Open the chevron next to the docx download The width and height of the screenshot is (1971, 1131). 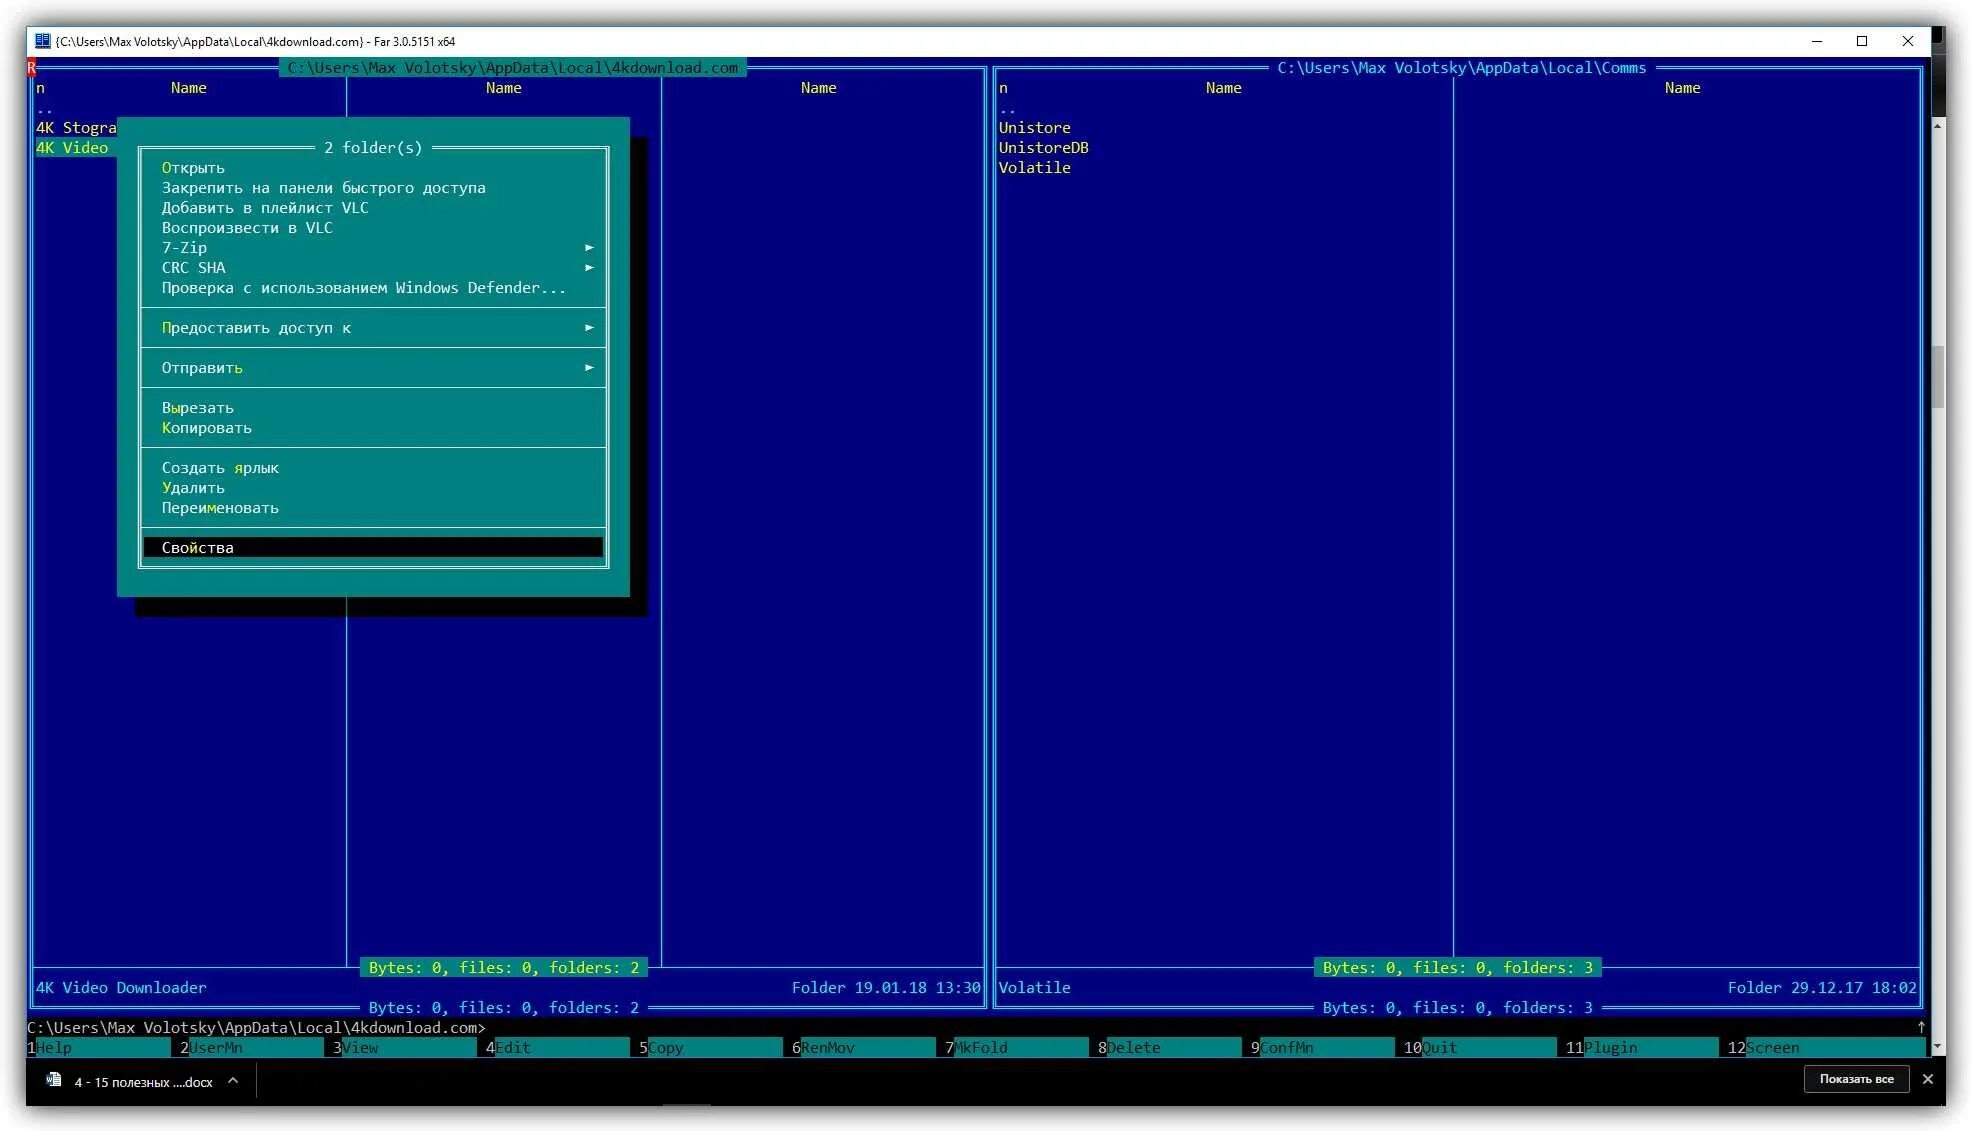pyautogui.click(x=233, y=1080)
